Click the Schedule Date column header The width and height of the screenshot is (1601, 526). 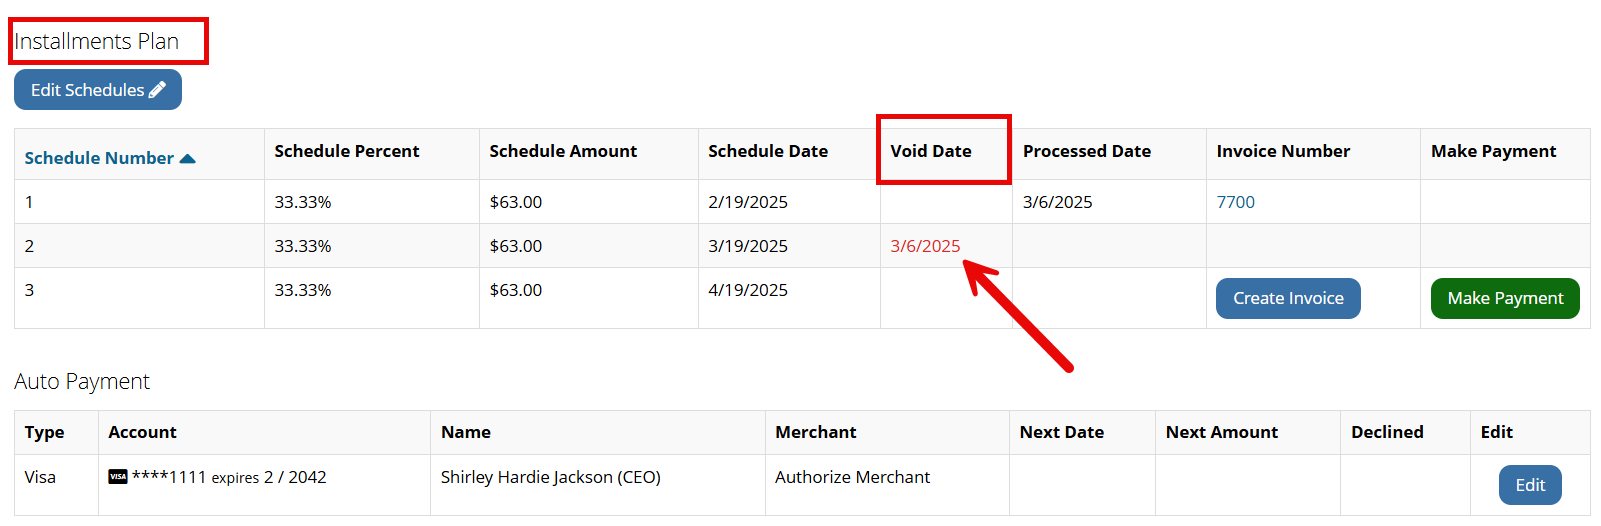tap(768, 151)
